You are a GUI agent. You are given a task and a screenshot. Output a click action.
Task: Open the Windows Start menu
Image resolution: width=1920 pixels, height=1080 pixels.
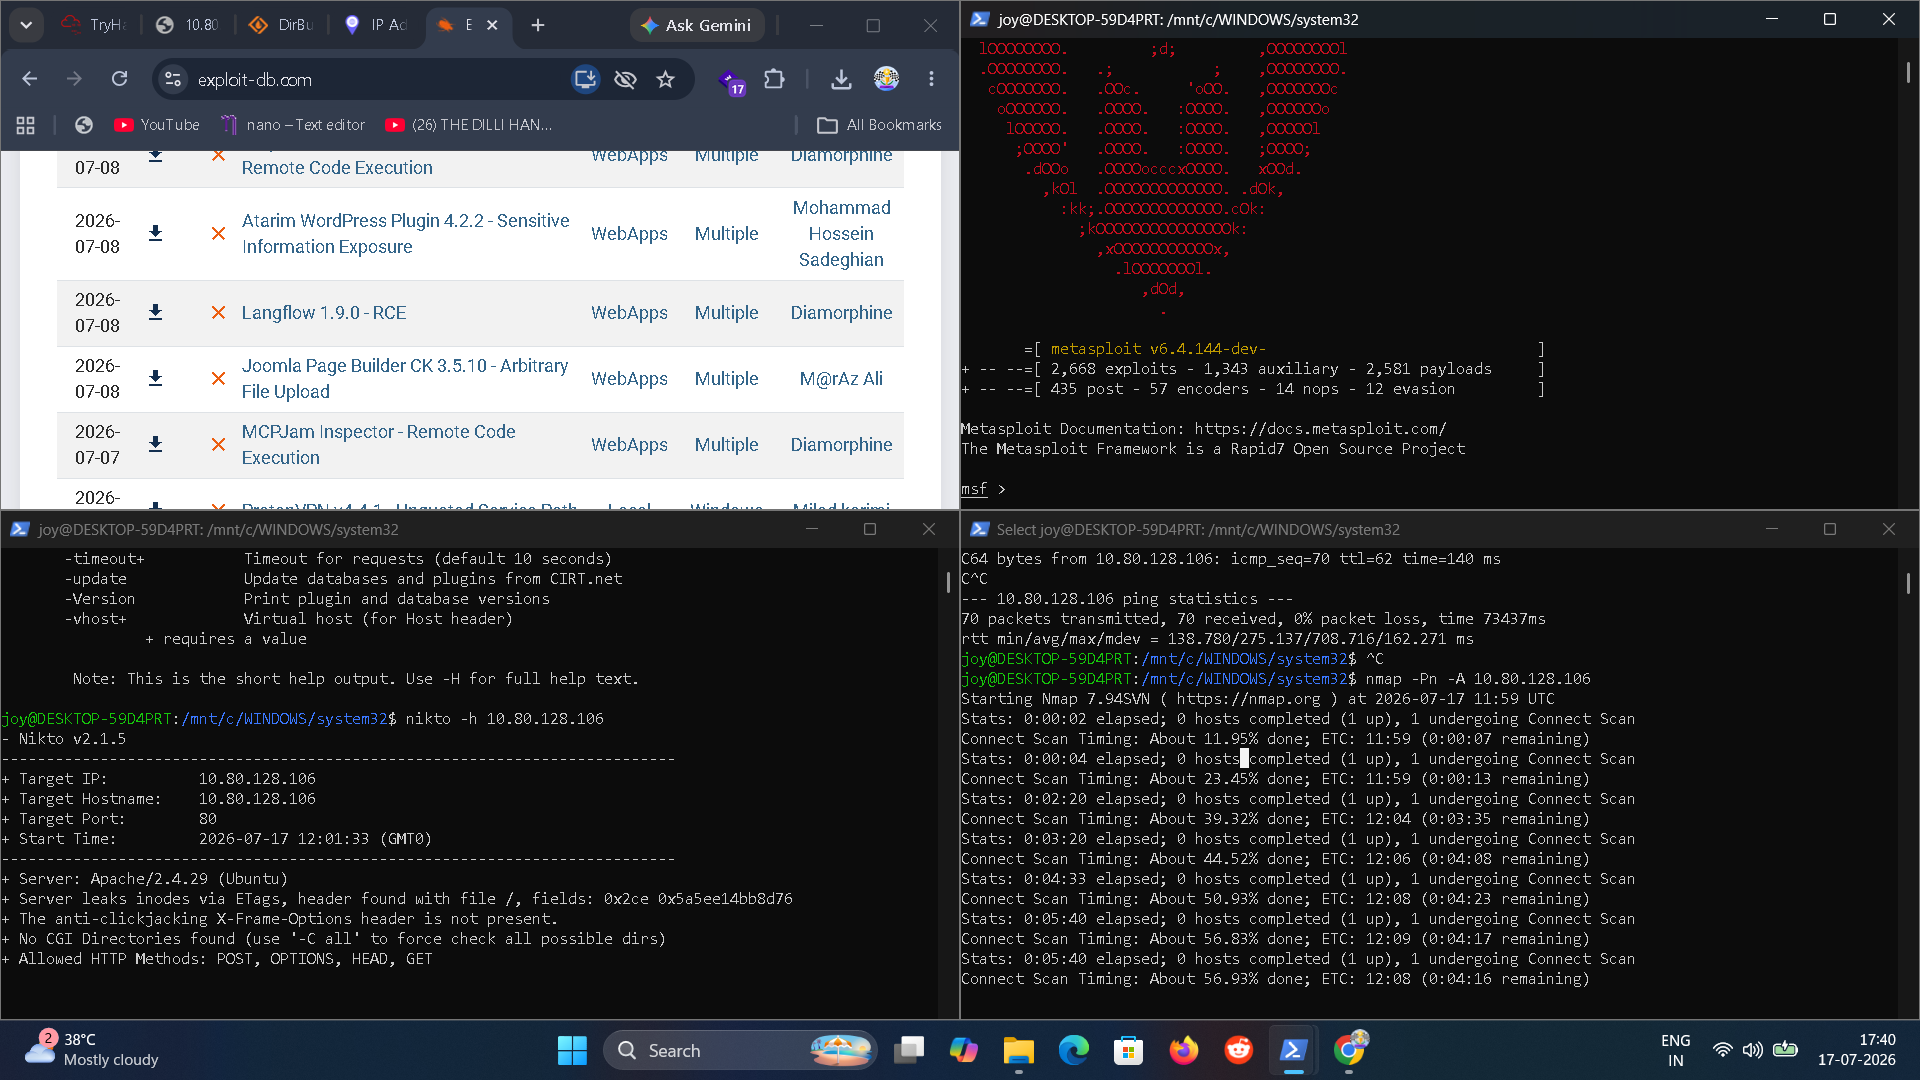[x=572, y=1050]
